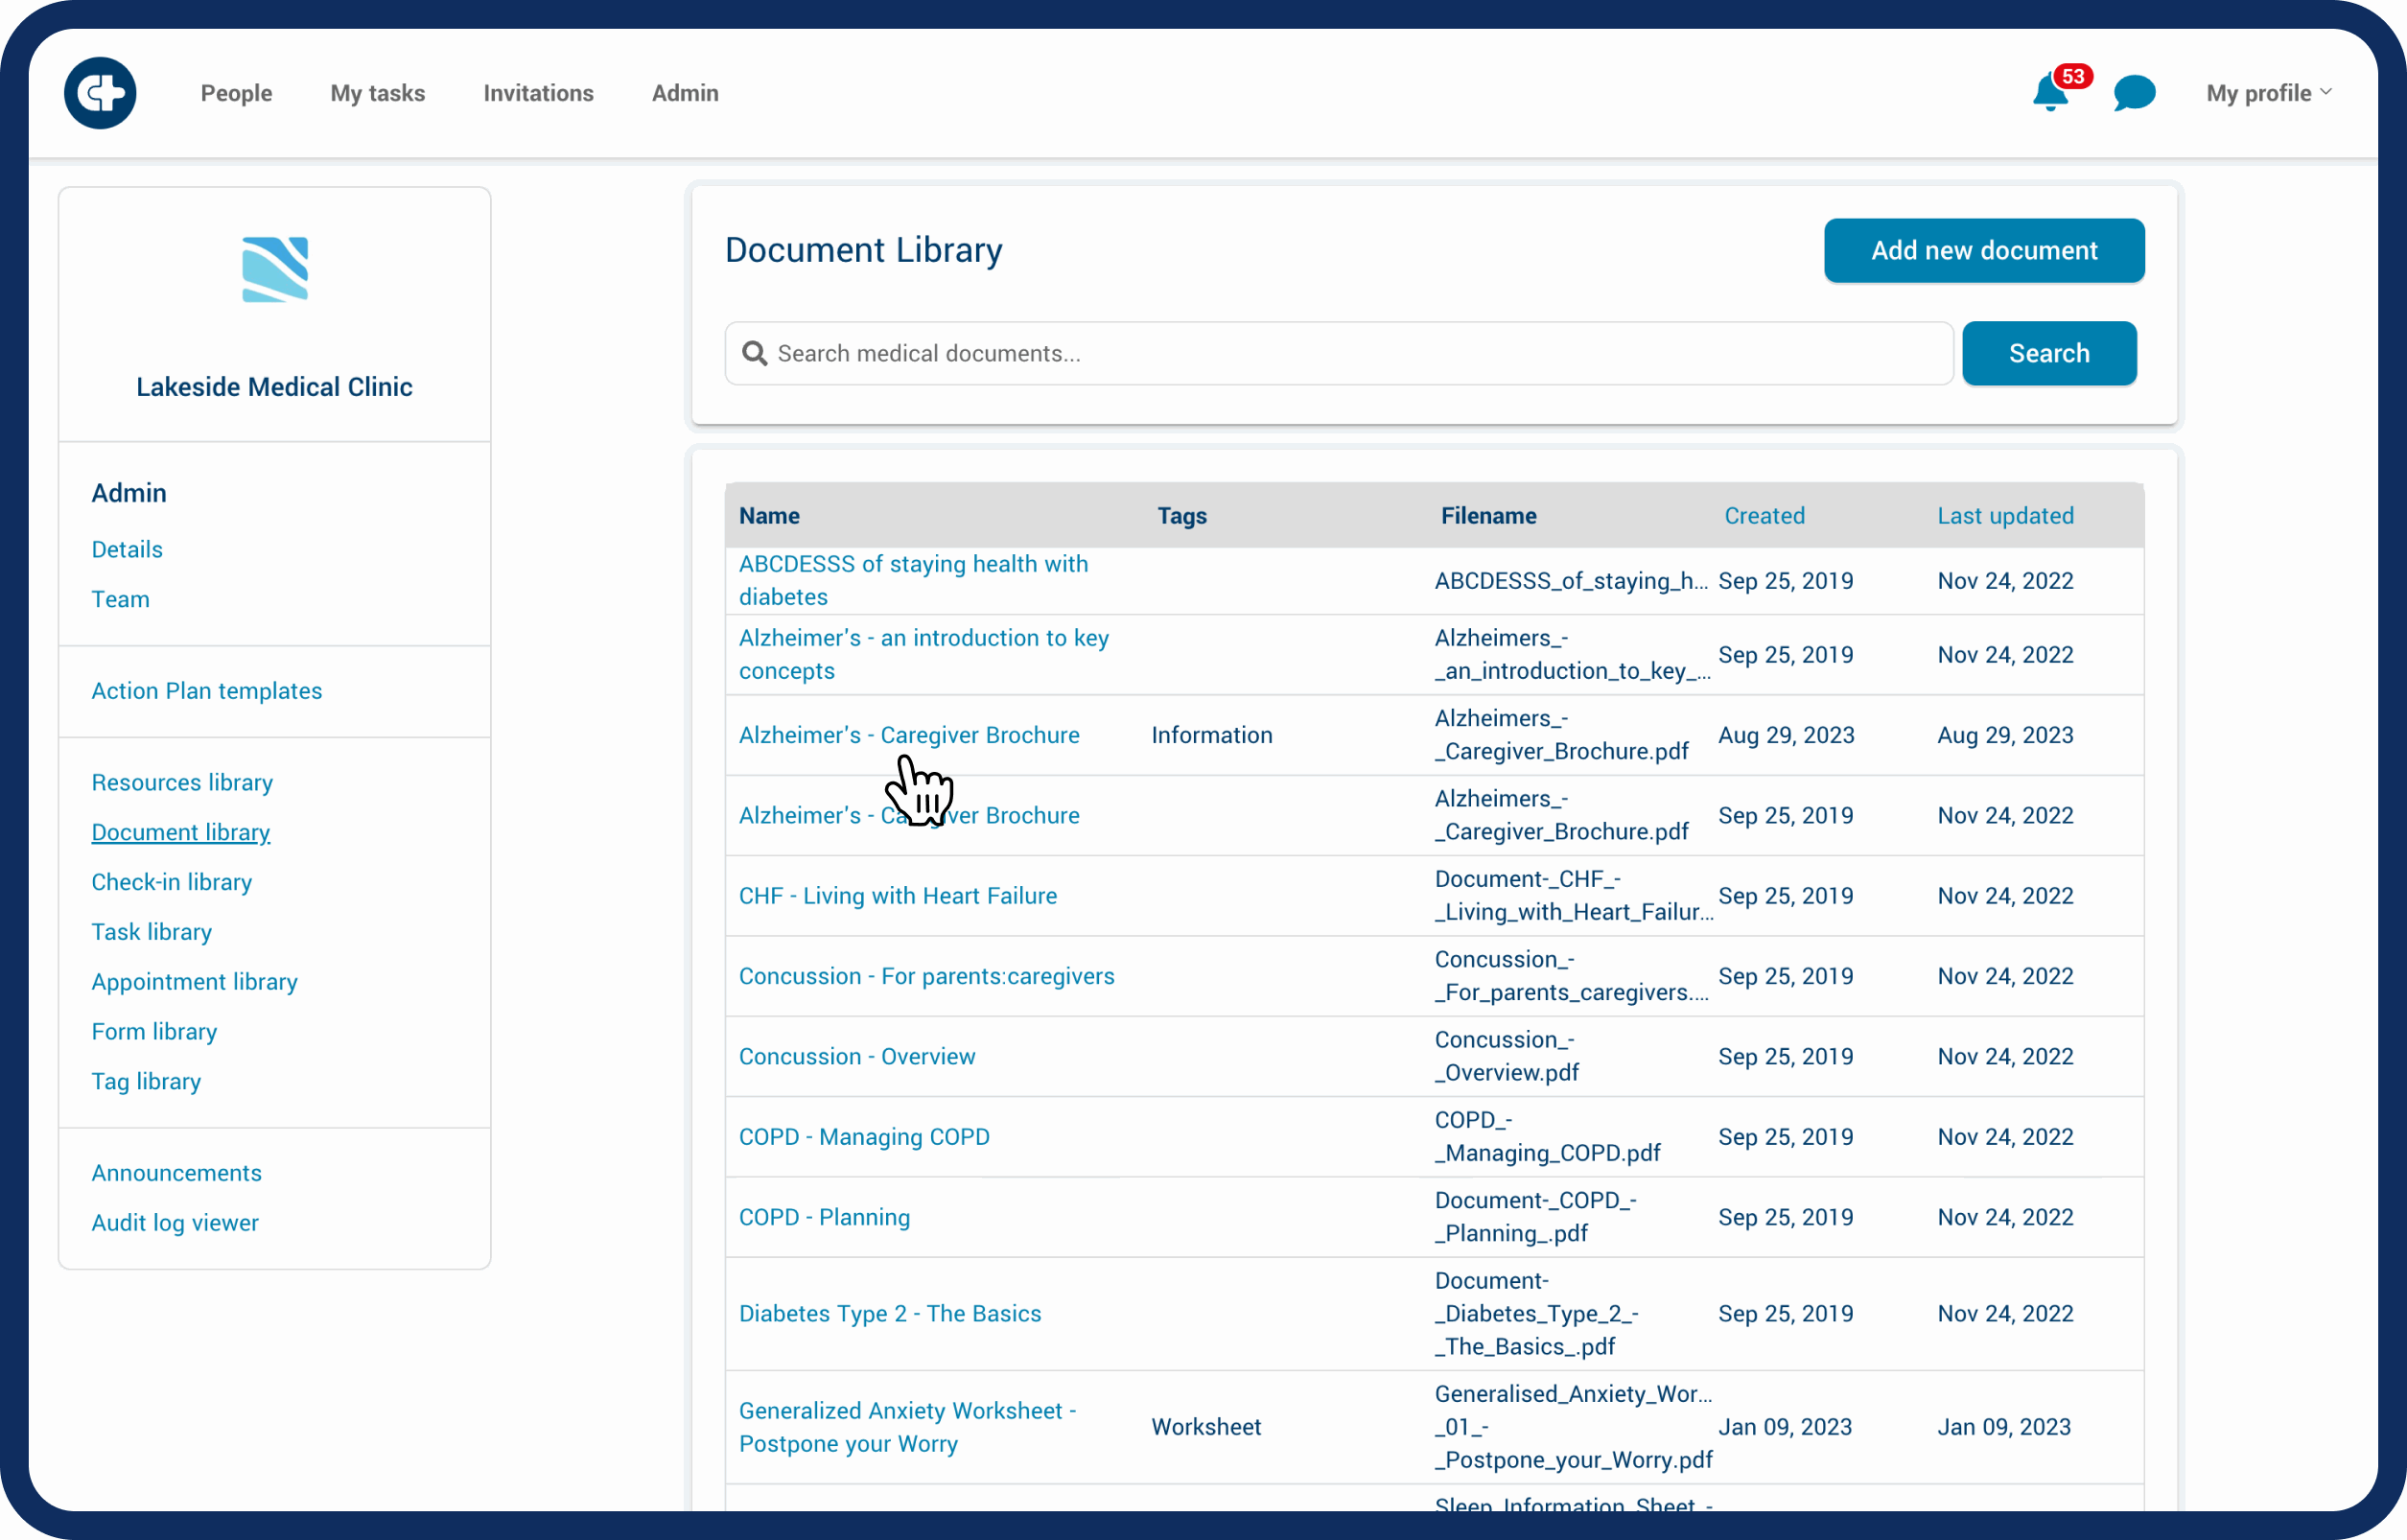Navigate to Audit log viewer

[x=175, y=1222]
